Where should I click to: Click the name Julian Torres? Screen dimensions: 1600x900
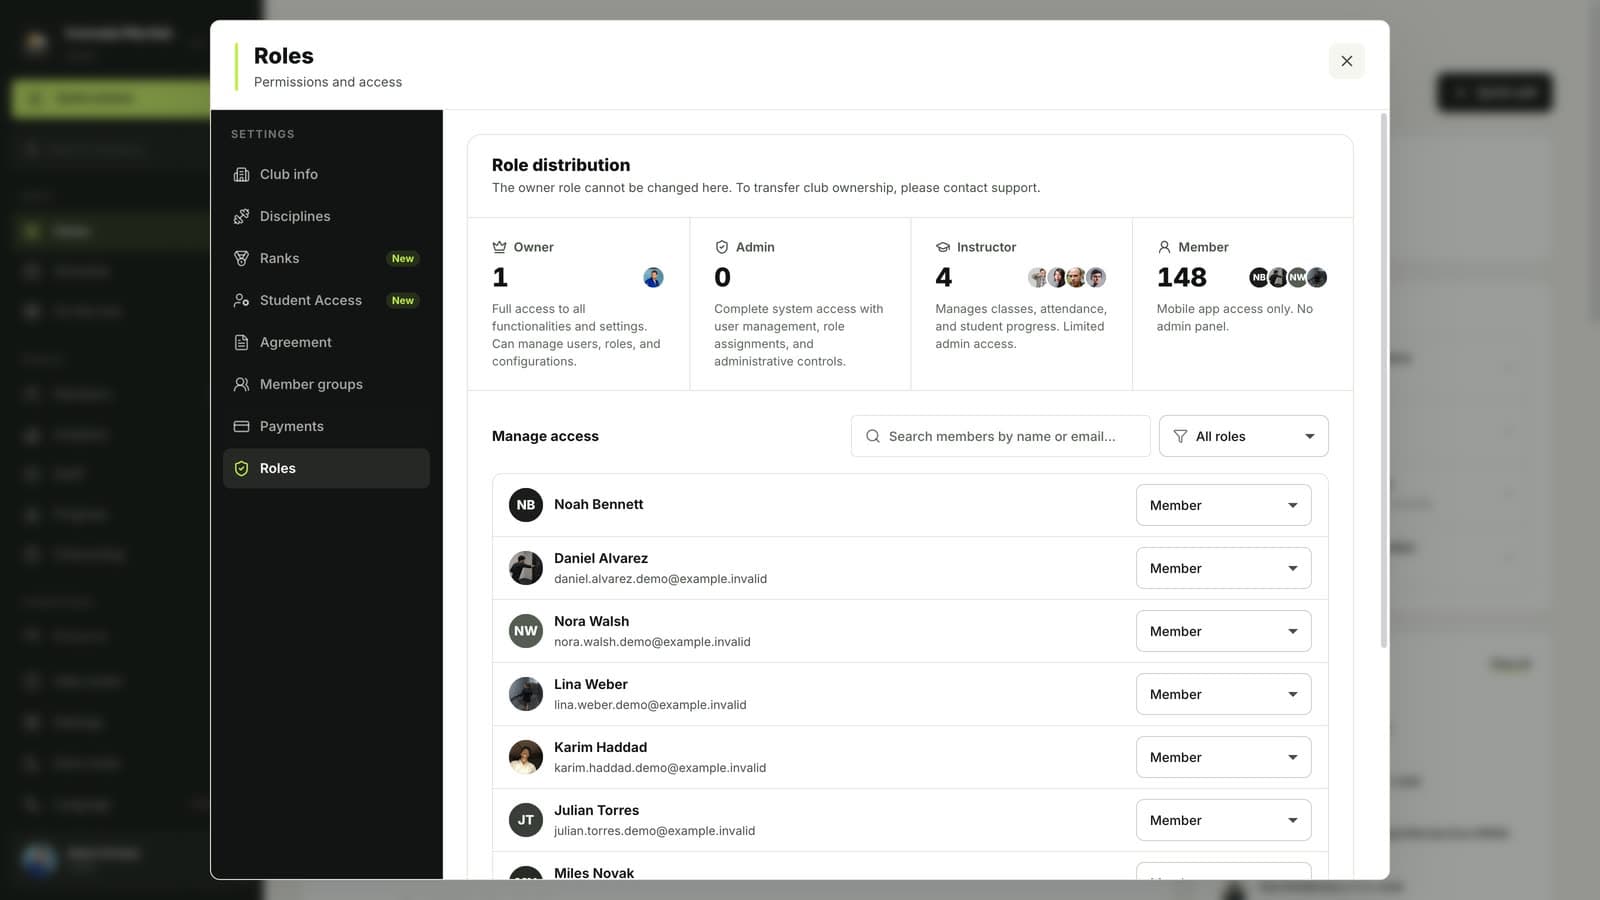(x=596, y=810)
